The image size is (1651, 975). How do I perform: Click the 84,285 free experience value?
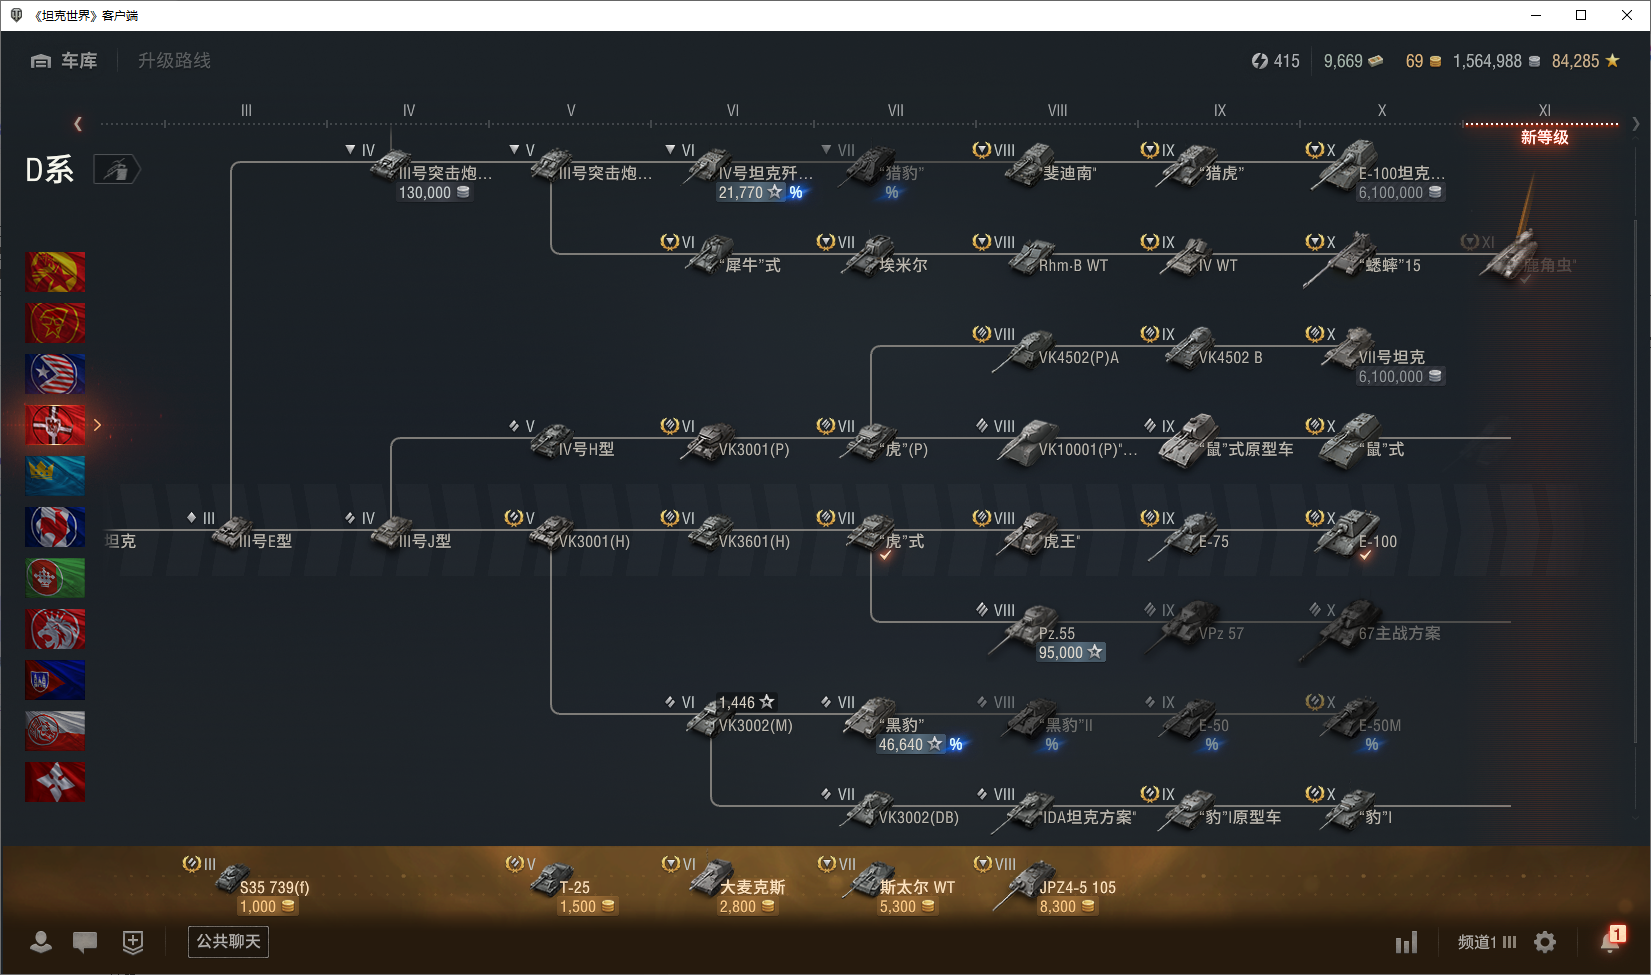coord(1585,61)
